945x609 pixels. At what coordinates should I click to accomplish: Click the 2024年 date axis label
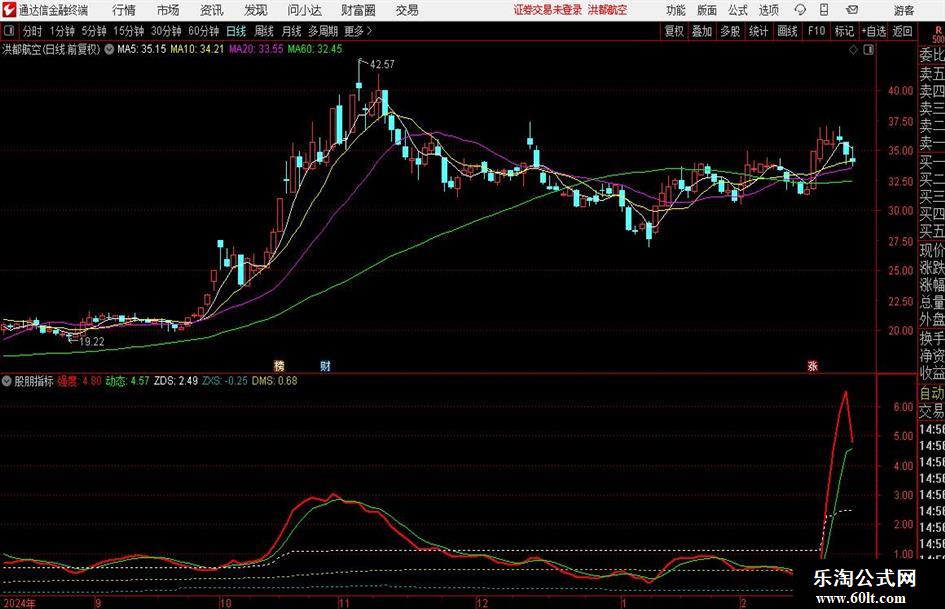pyautogui.click(x=19, y=603)
